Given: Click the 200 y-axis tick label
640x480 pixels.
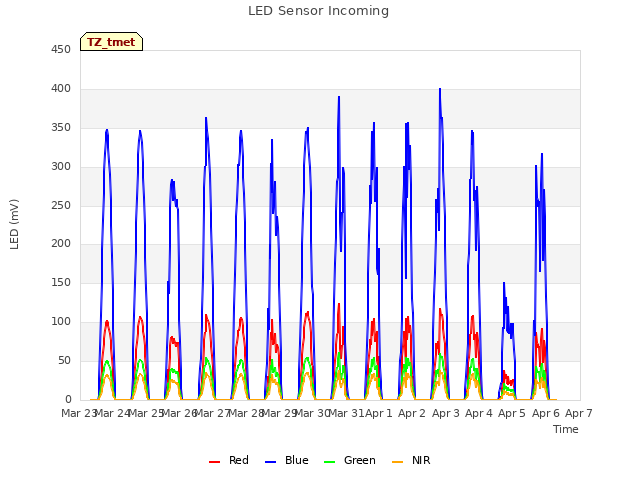Looking at the screenshot, I should pos(61,244).
